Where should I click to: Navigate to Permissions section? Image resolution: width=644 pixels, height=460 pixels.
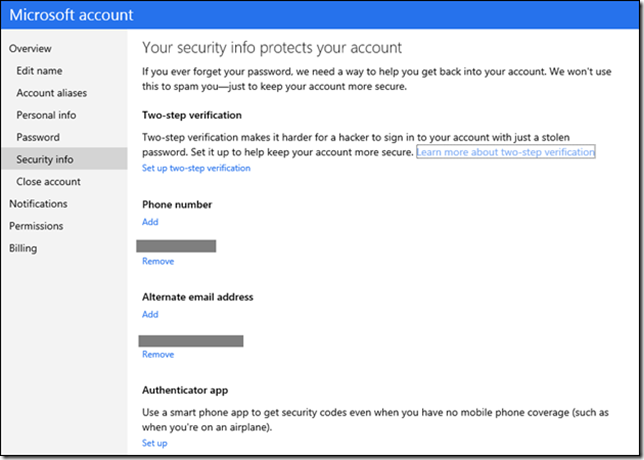pos(36,226)
